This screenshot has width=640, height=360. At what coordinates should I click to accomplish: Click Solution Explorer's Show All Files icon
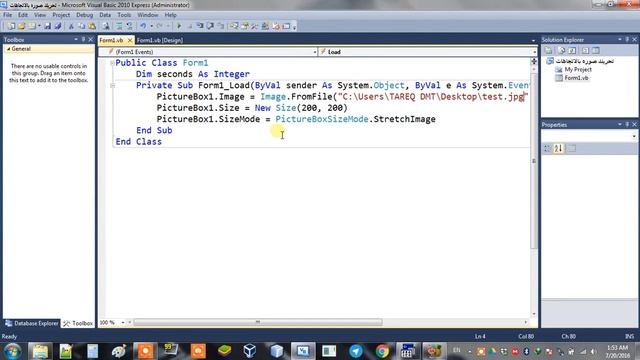click(x=562, y=51)
